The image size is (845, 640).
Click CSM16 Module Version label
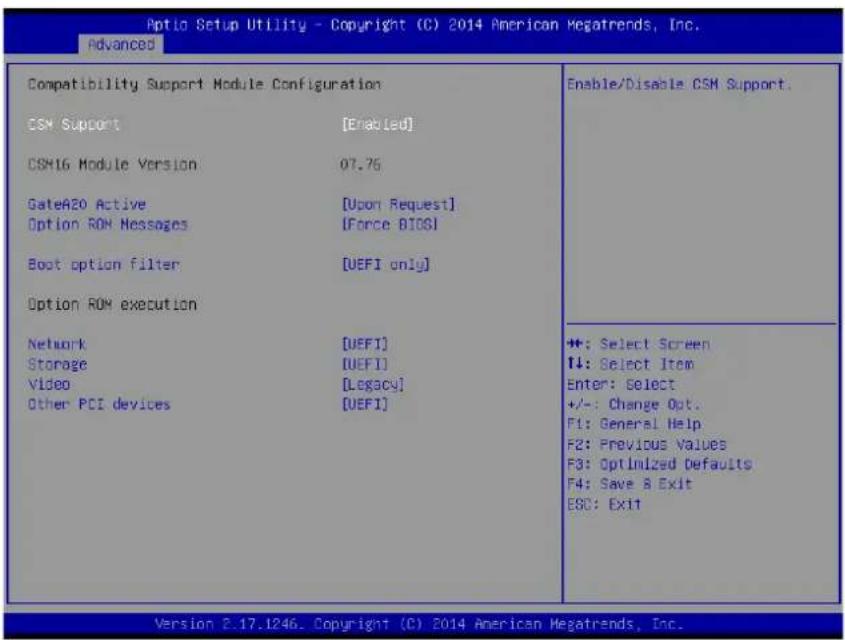112,164
